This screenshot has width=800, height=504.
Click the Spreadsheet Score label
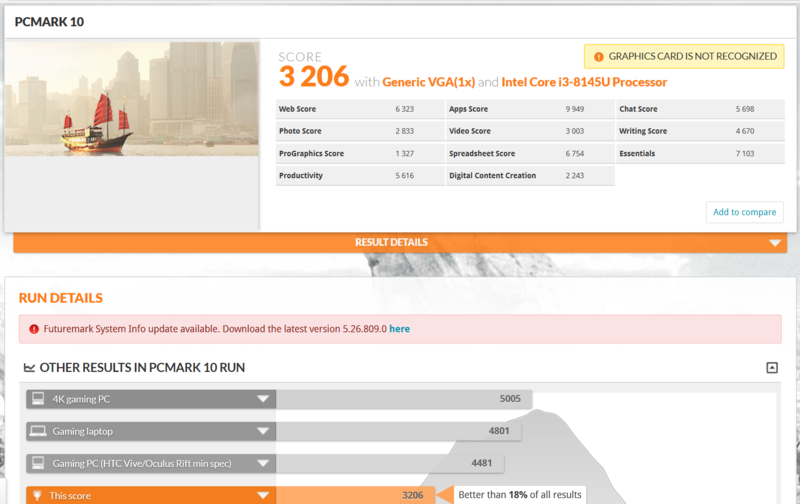coord(482,154)
